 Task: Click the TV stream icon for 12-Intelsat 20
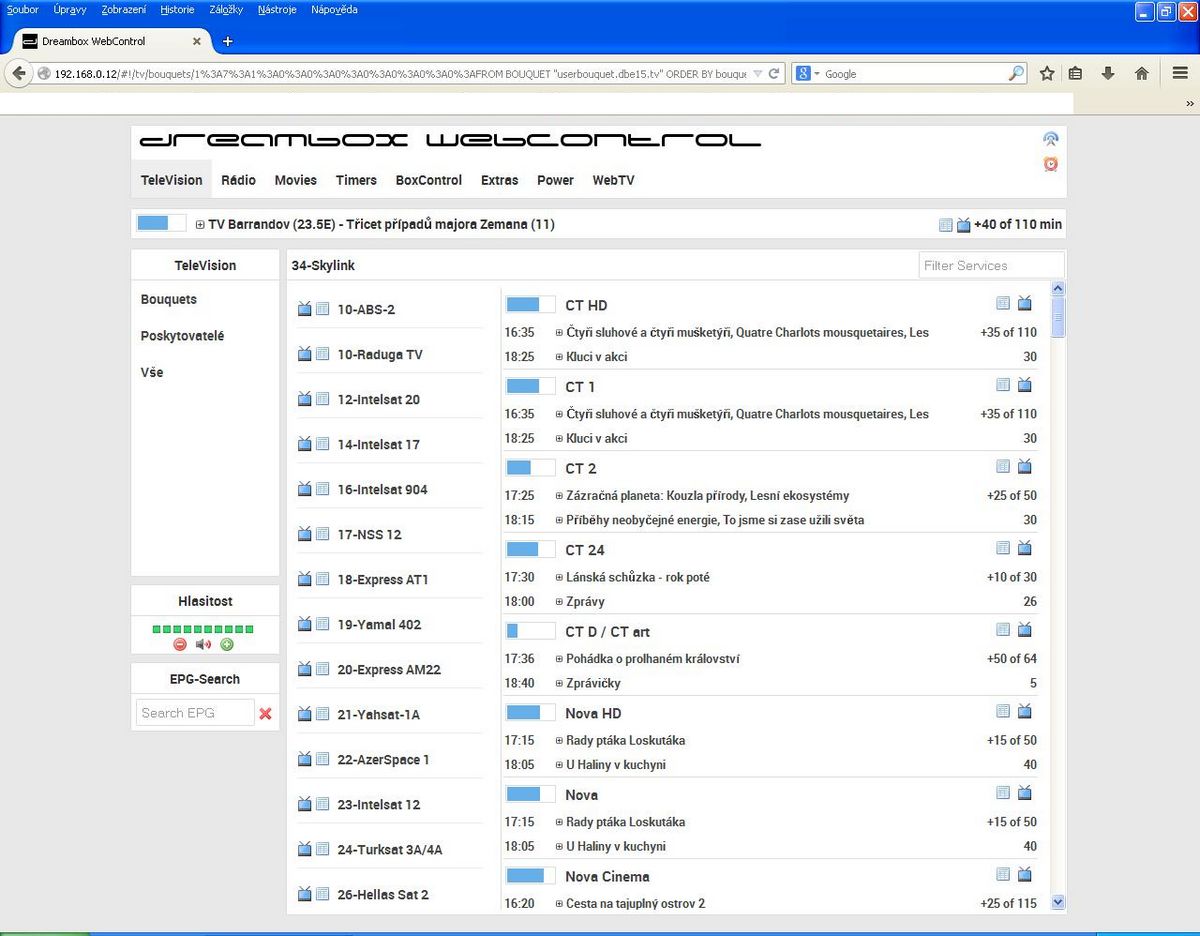coord(305,399)
